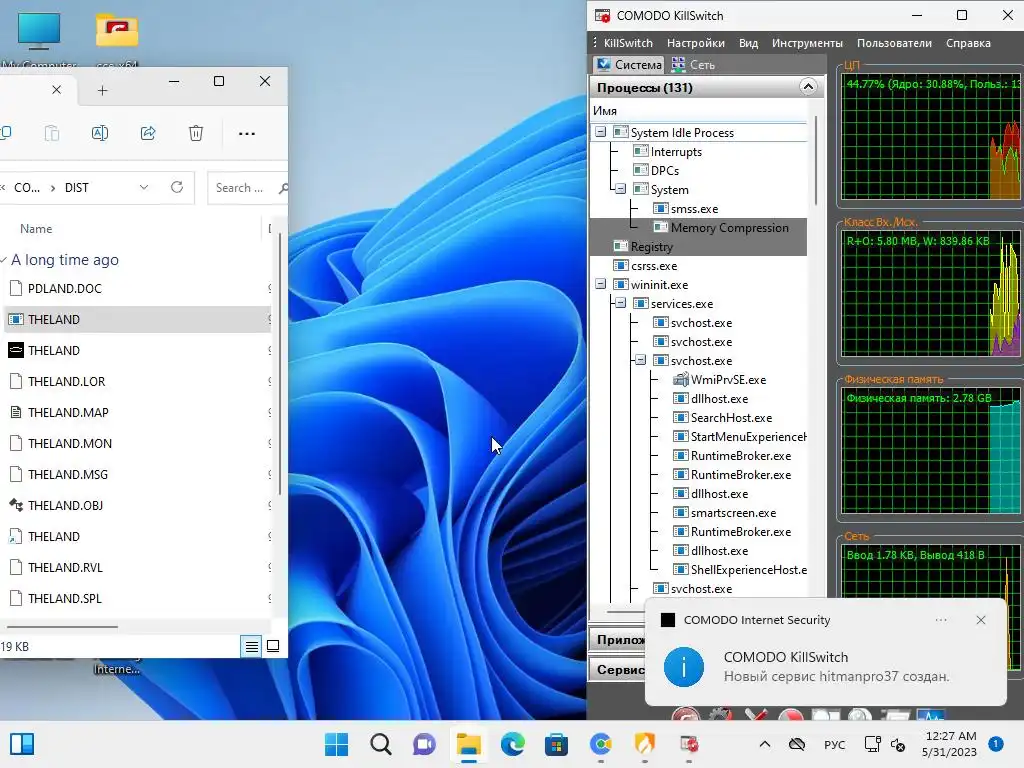Open File Explorer See more (…) menu

(x=247, y=133)
